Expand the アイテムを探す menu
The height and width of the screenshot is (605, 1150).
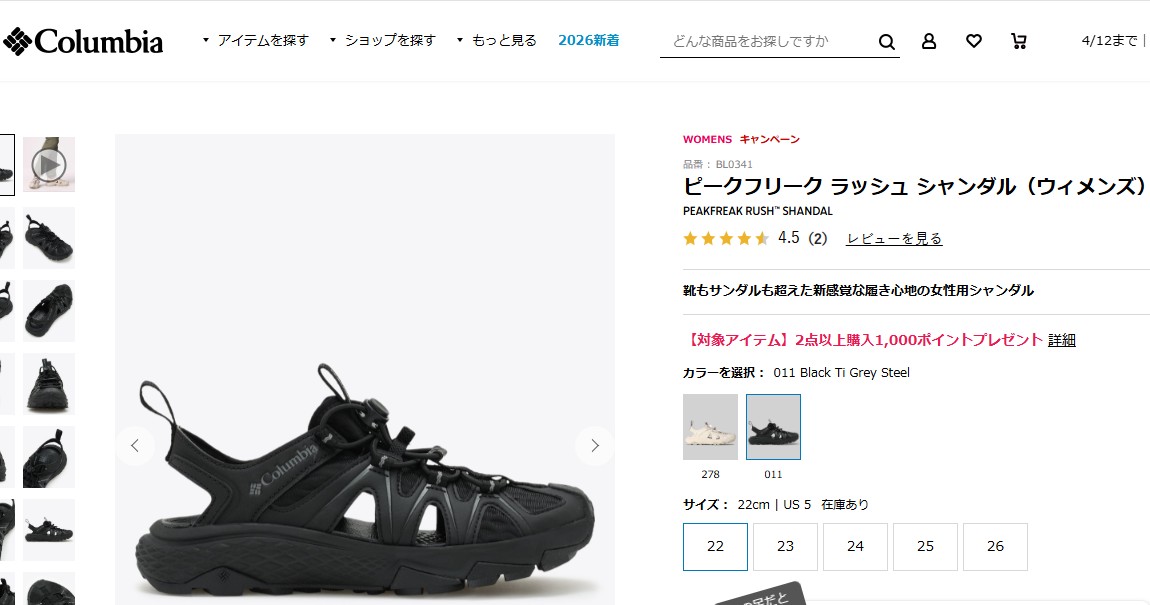tap(256, 40)
